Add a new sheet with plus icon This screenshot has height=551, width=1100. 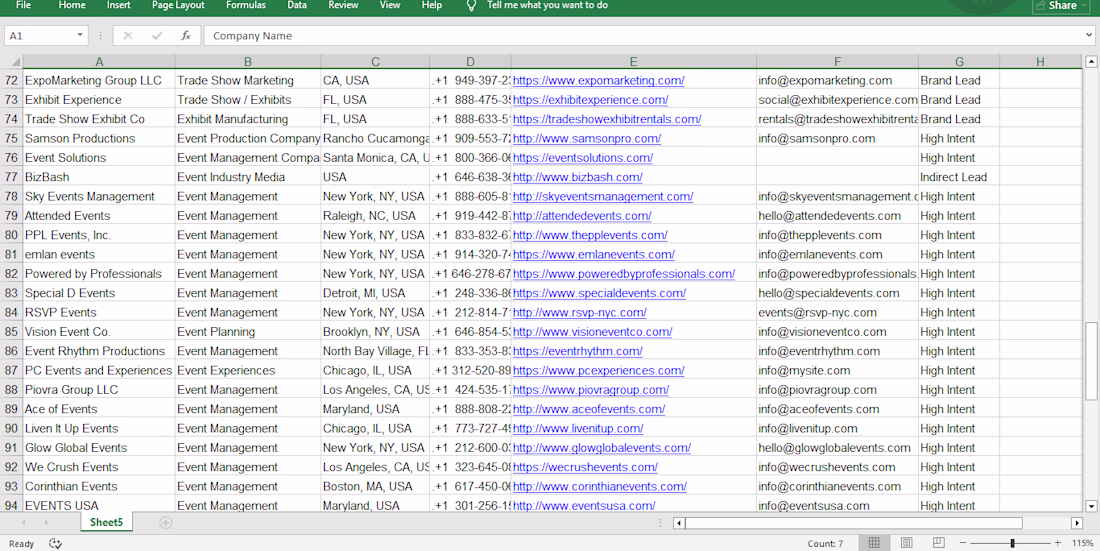coord(166,522)
